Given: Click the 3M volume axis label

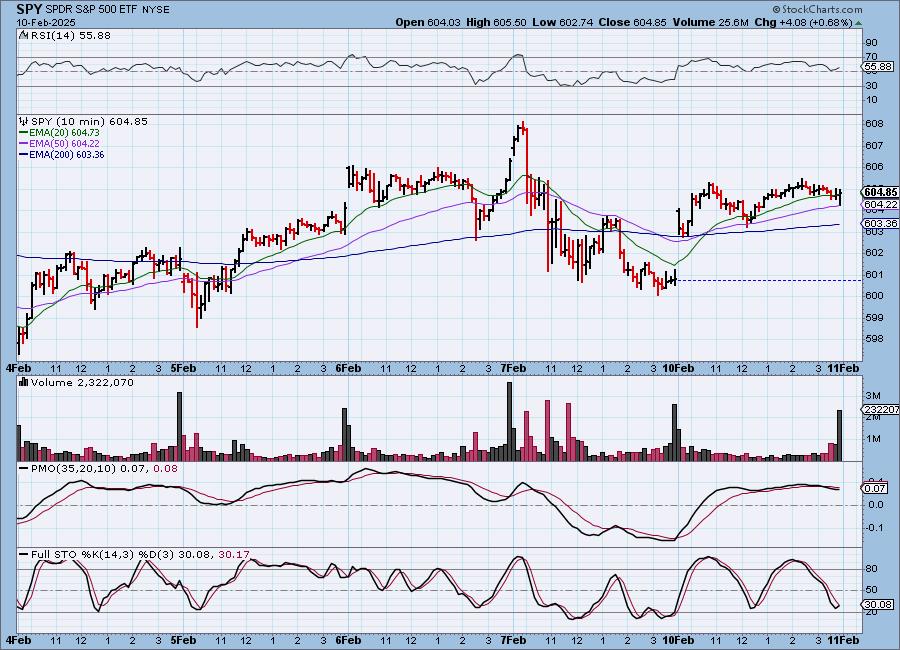Looking at the screenshot, I should [872, 396].
